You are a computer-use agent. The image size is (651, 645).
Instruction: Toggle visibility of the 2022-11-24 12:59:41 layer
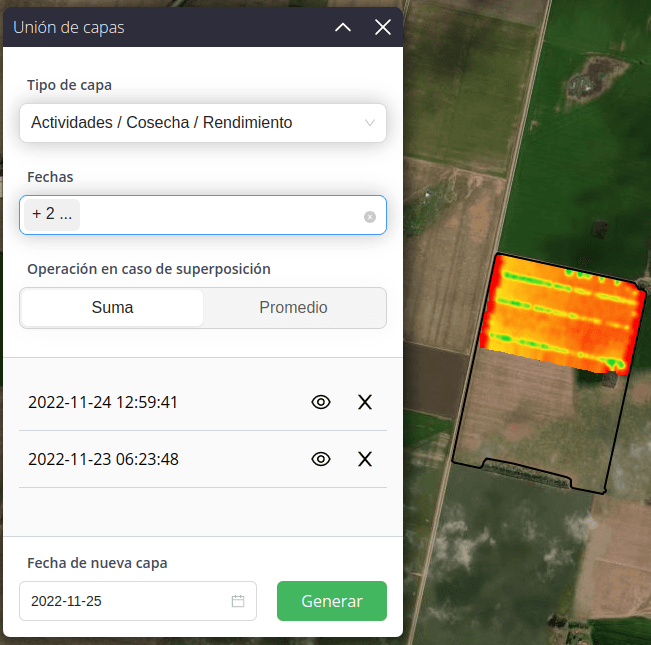coord(321,402)
